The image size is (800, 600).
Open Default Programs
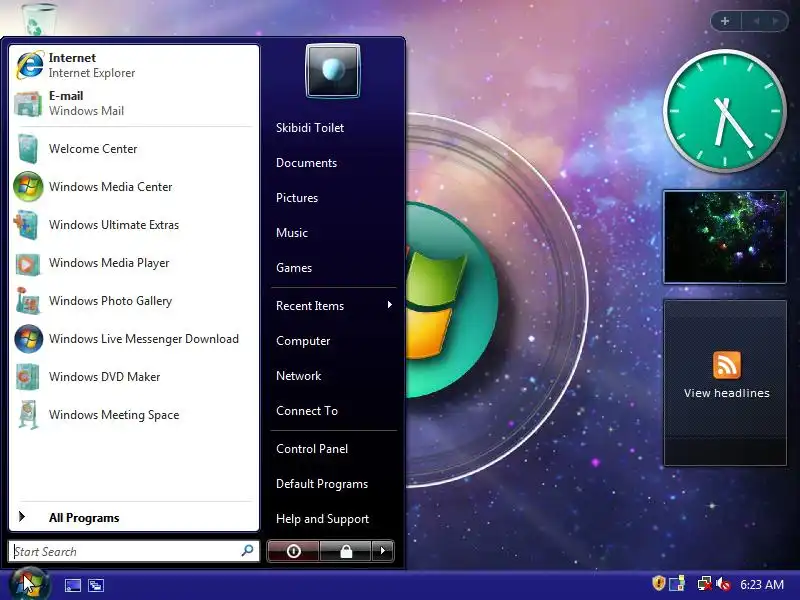coord(322,484)
